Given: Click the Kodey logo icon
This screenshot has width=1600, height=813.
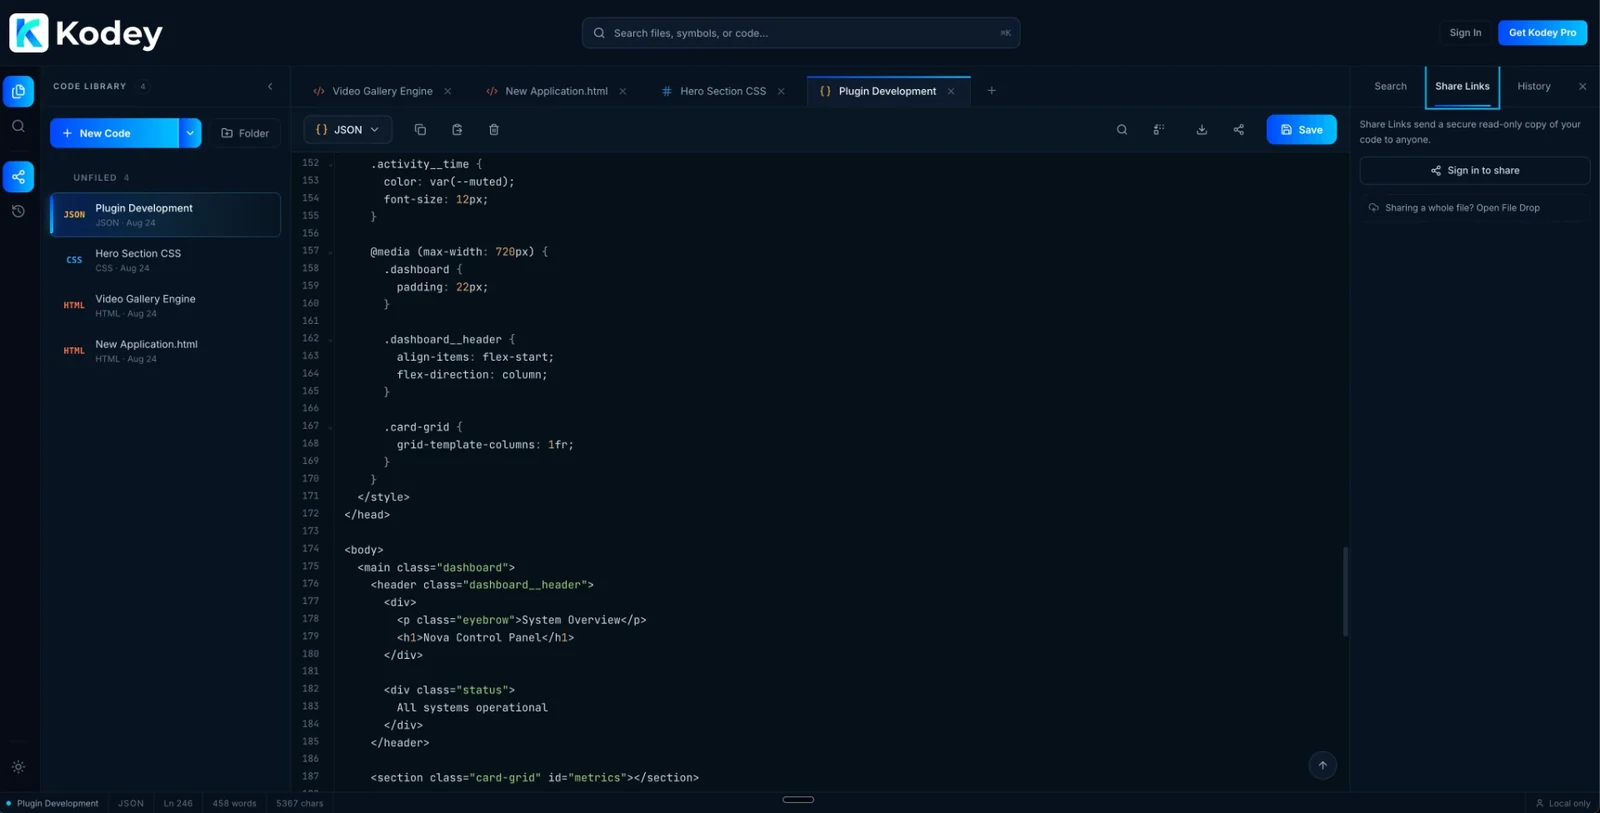Looking at the screenshot, I should [x=29, y=33].
